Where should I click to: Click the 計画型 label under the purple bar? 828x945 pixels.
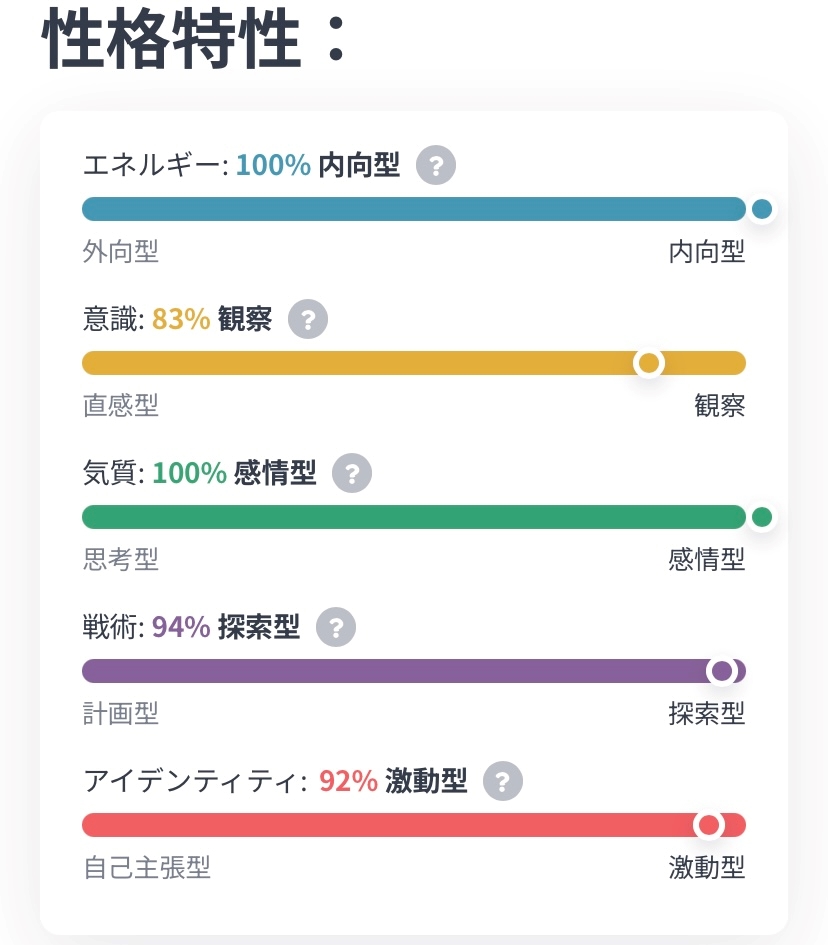click(x=120, y=713)
